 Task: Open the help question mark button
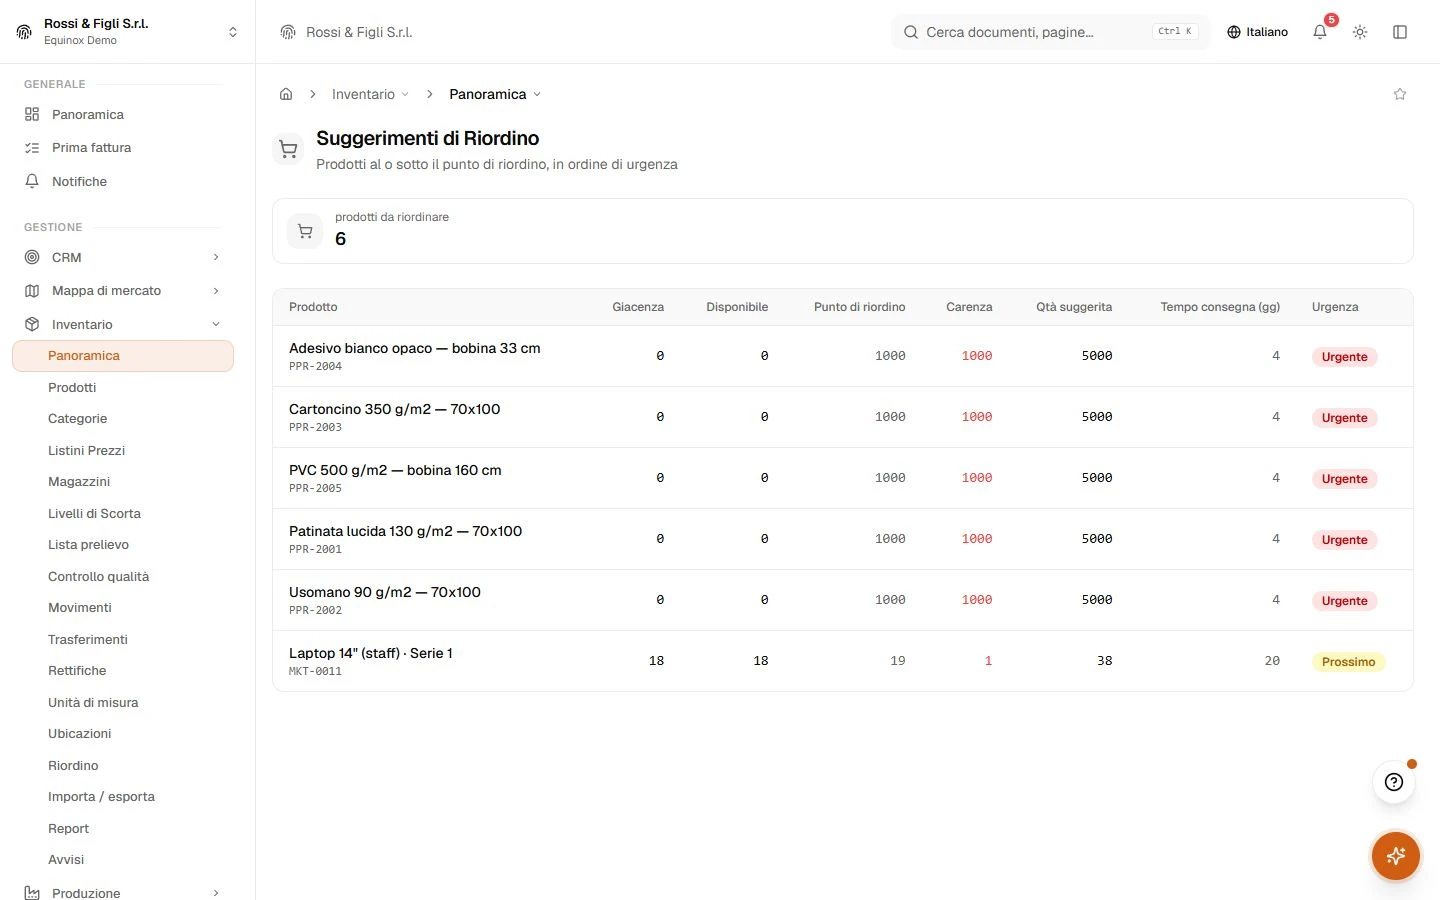pos(1394,782)
